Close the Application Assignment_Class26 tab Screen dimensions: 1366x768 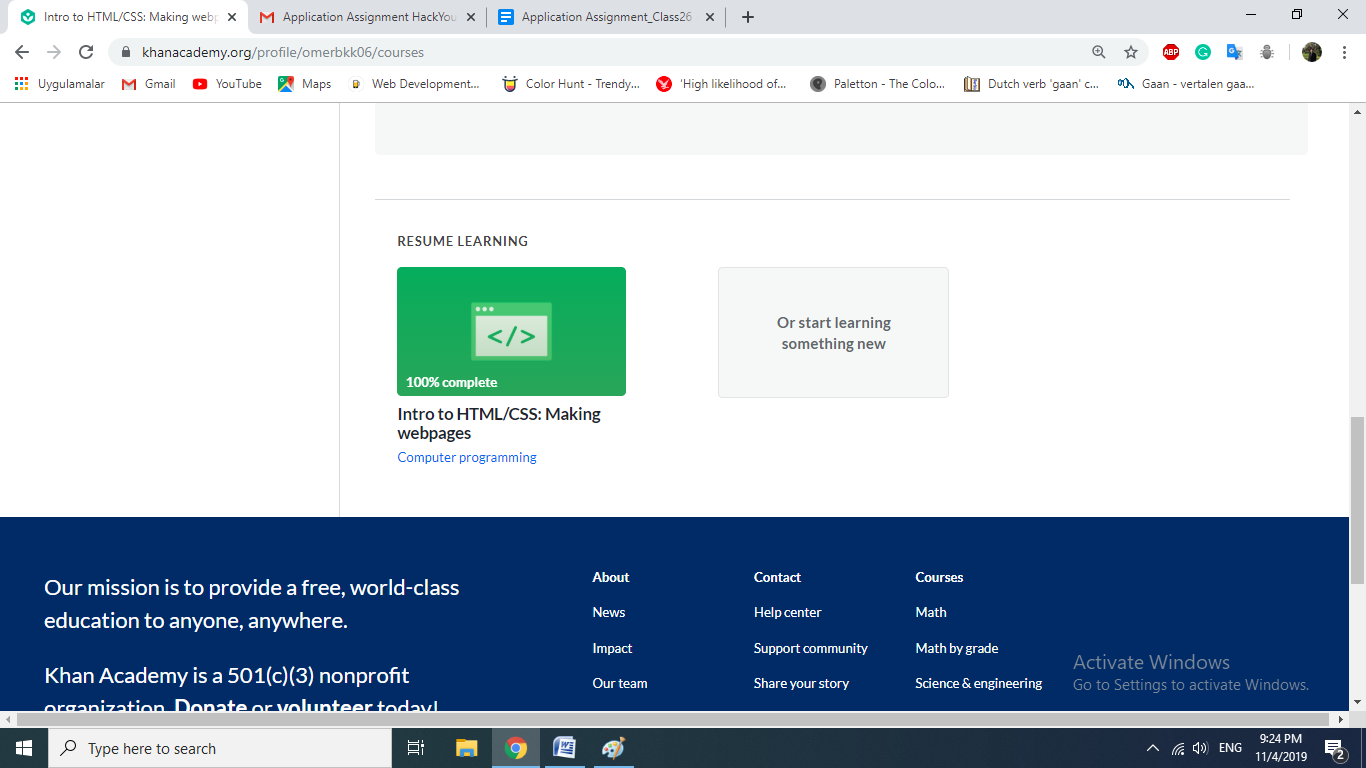pyautogui.click(x=710, y=17)
